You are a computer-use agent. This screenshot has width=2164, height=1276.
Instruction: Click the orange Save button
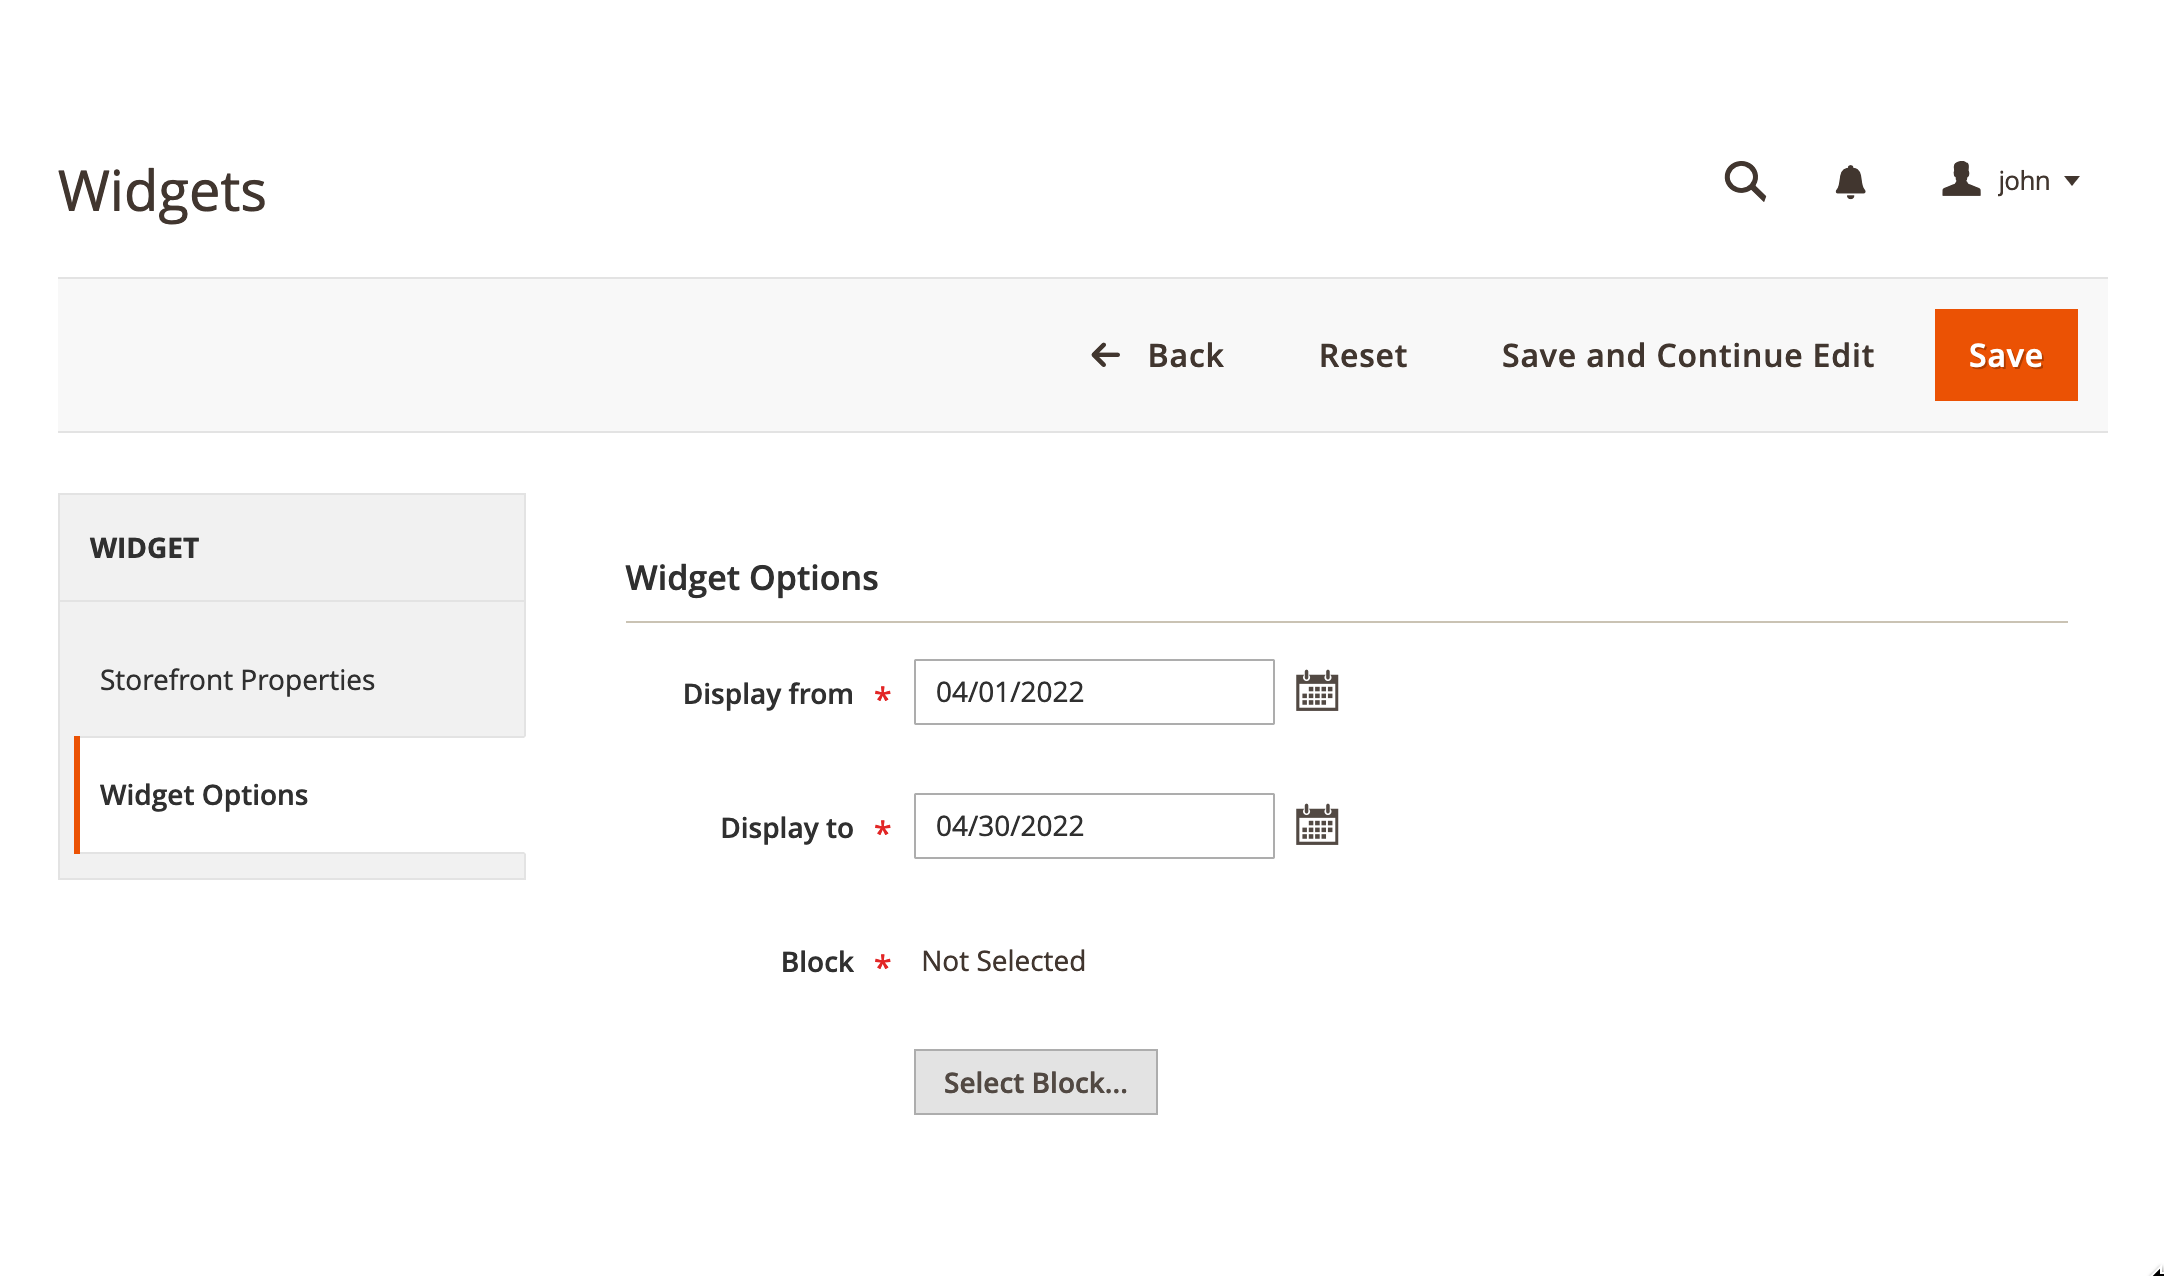pyautogui.click(x=2005, y=355)
